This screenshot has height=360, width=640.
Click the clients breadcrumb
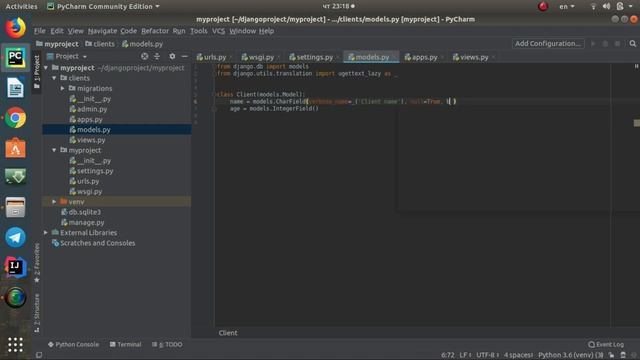pyautogui.click(x=100, y=44)
